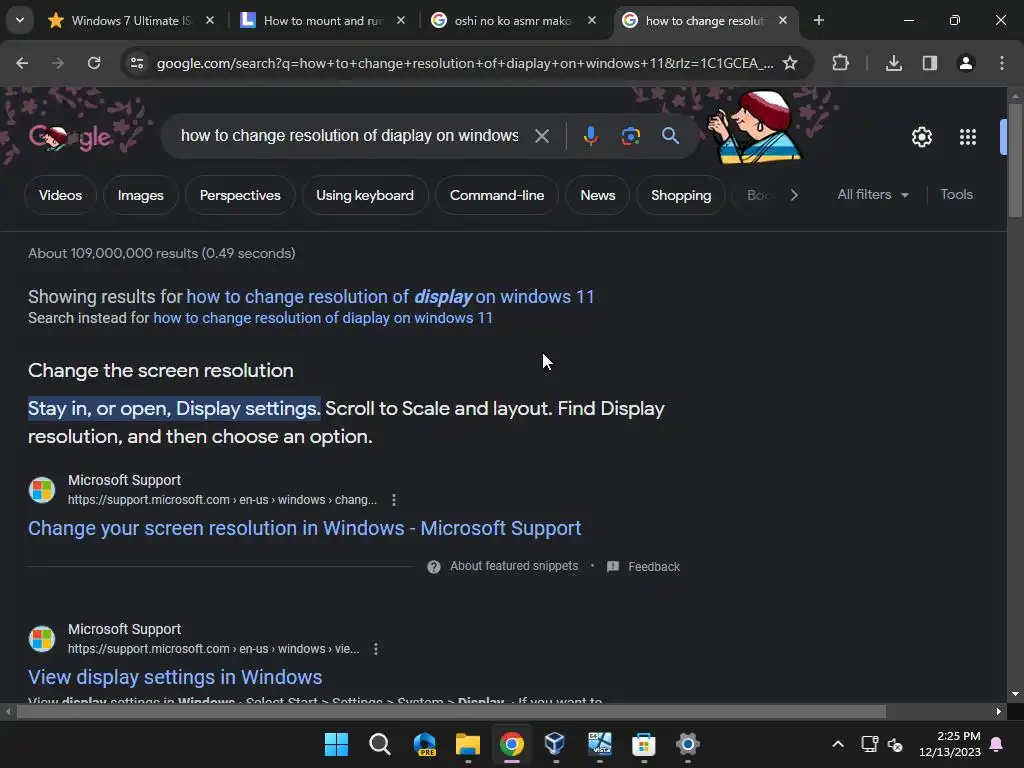Image resolution: width=1024 pixels, height=768 pixels.
Task: Click into the Google search query field
Action: [x=349, y=136]
